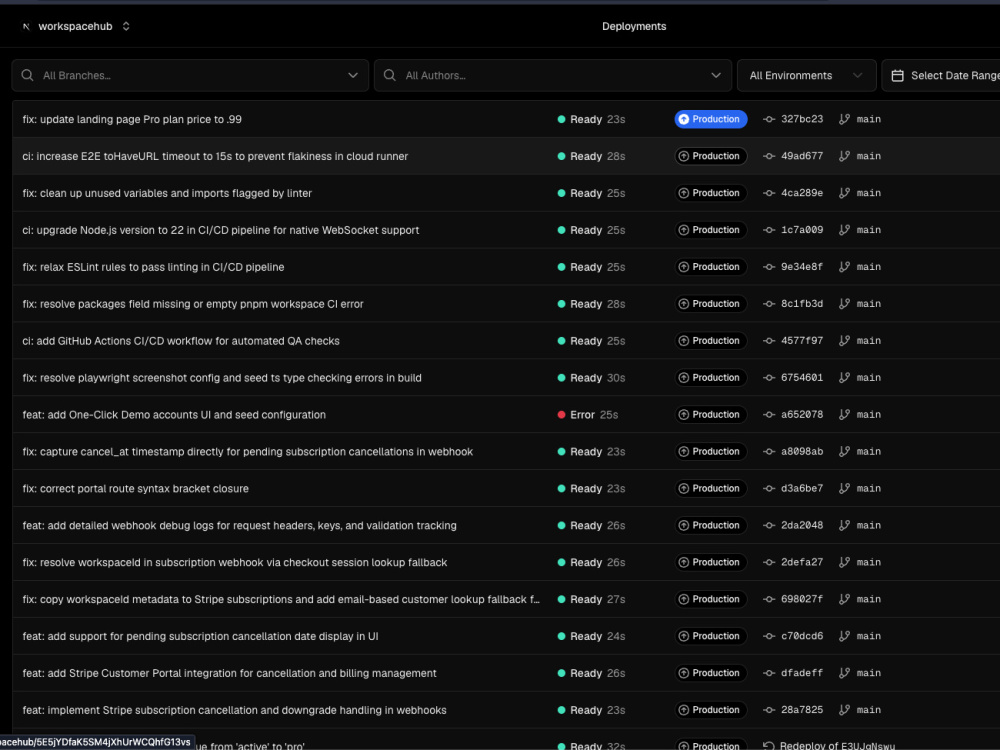This screenshot has width=1000, height=750.
Task: Open the Stripe subscriptions metadata deployment
Action: tap(281, 600)
